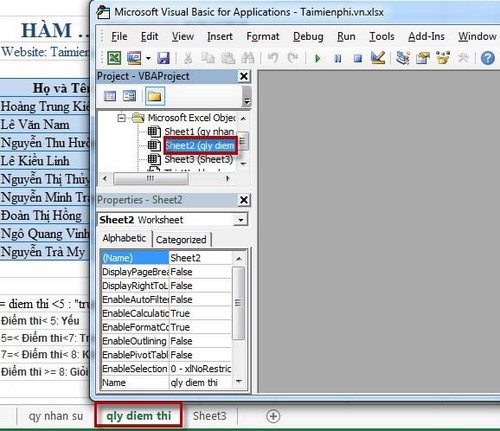Select Sheet3 (Sheet3) in project tree

pos(199,159)
